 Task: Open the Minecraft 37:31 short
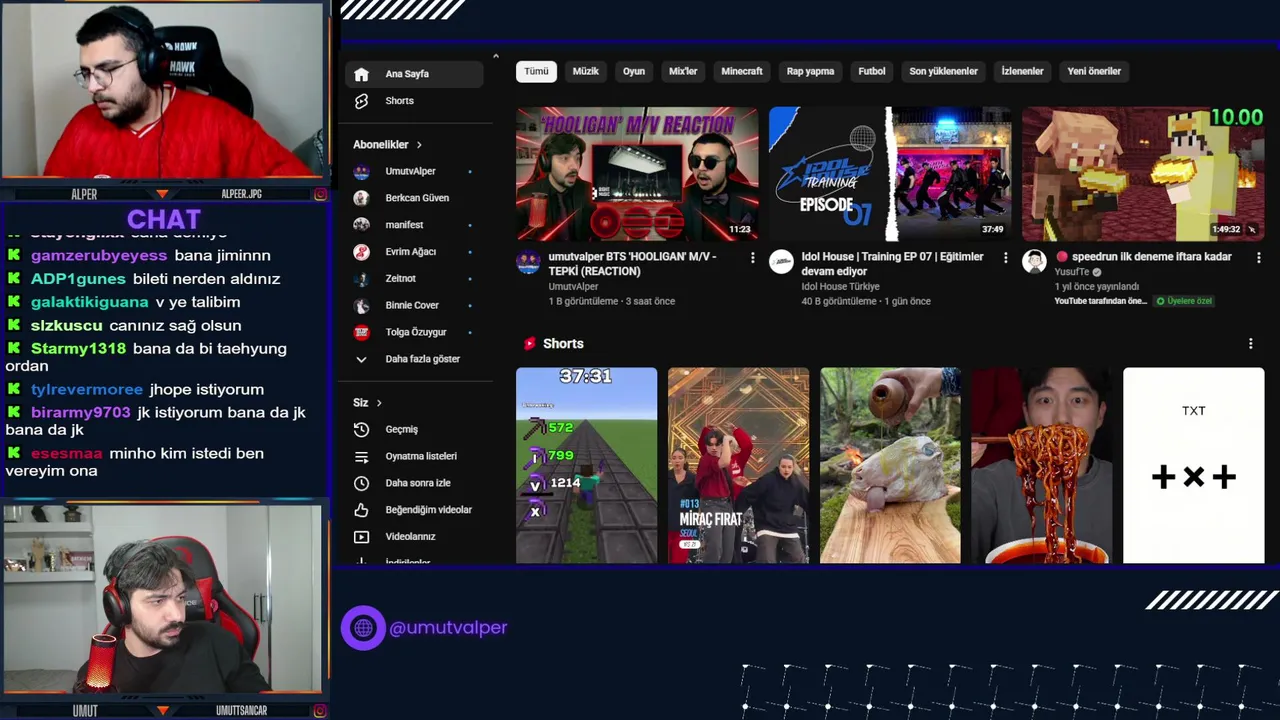pos(586,465)
